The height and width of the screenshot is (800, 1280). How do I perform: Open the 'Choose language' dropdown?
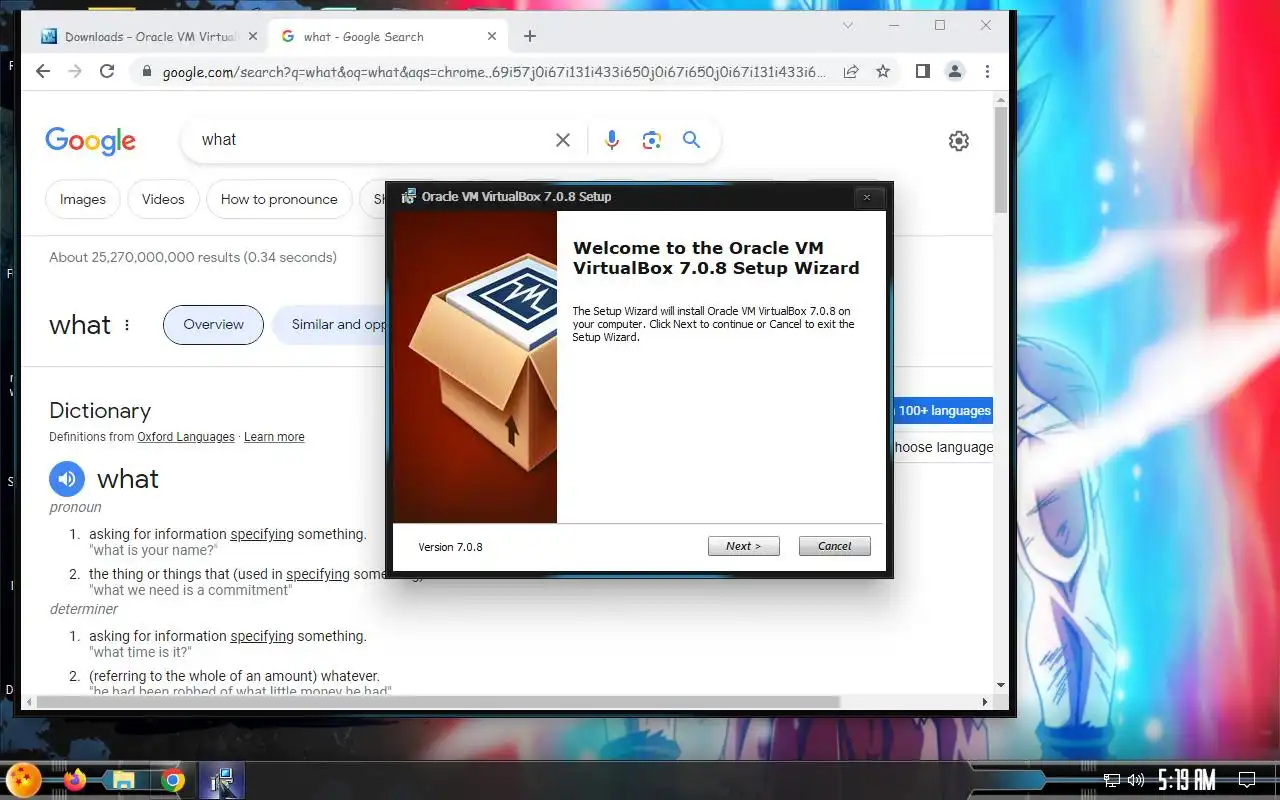pyautogui.click(x=943, y=447)
